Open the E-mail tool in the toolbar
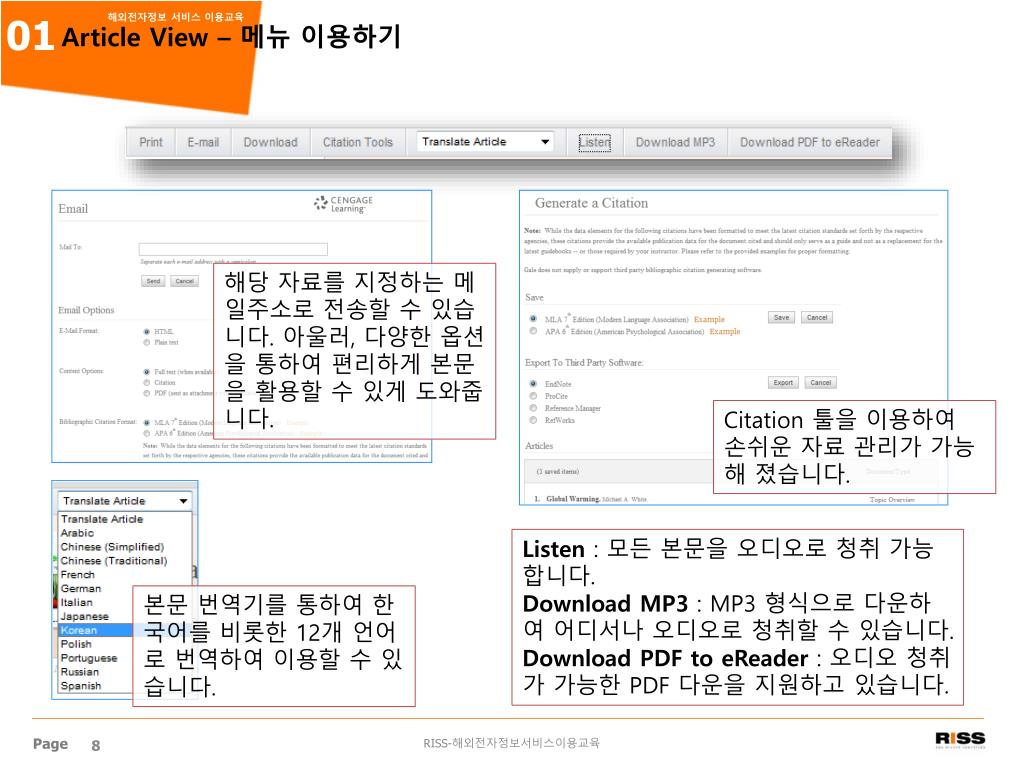 tap(203, 142)
